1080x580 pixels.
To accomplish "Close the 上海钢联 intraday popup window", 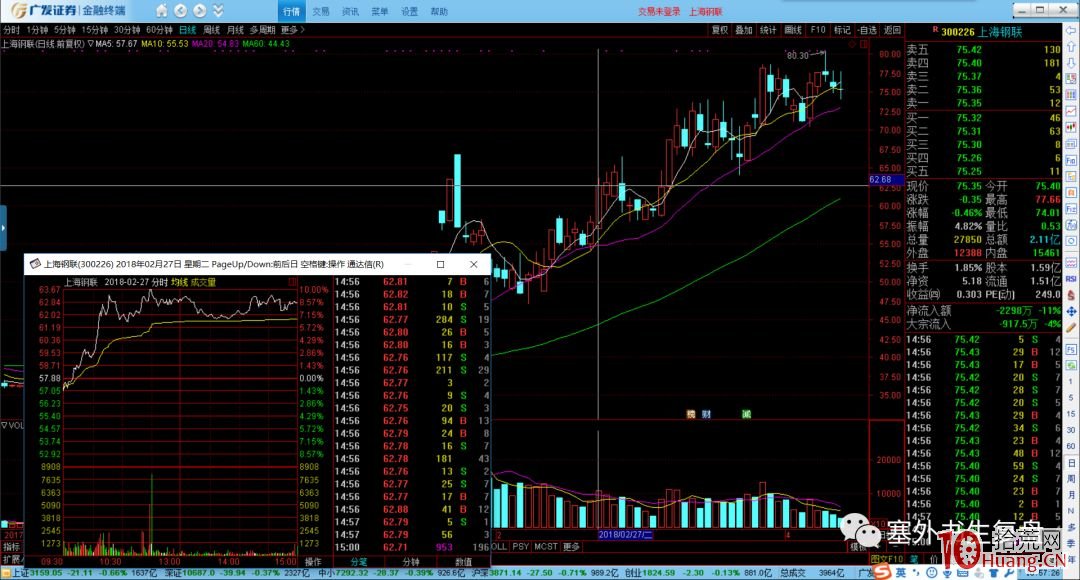I will [474, 265].
